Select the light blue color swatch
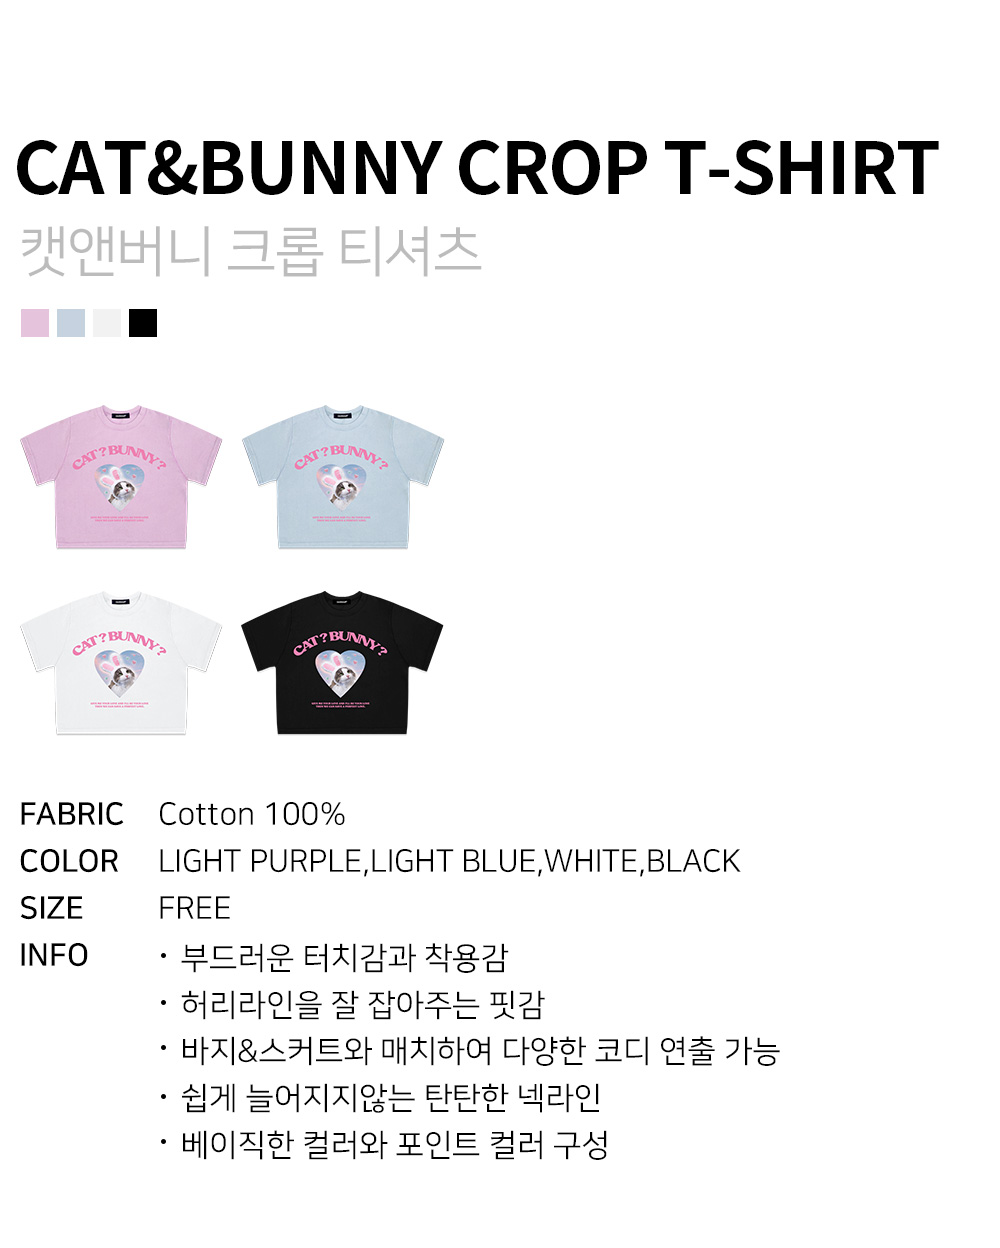The height and width of the screenshot is (1248, 1000). pos(71,323)
